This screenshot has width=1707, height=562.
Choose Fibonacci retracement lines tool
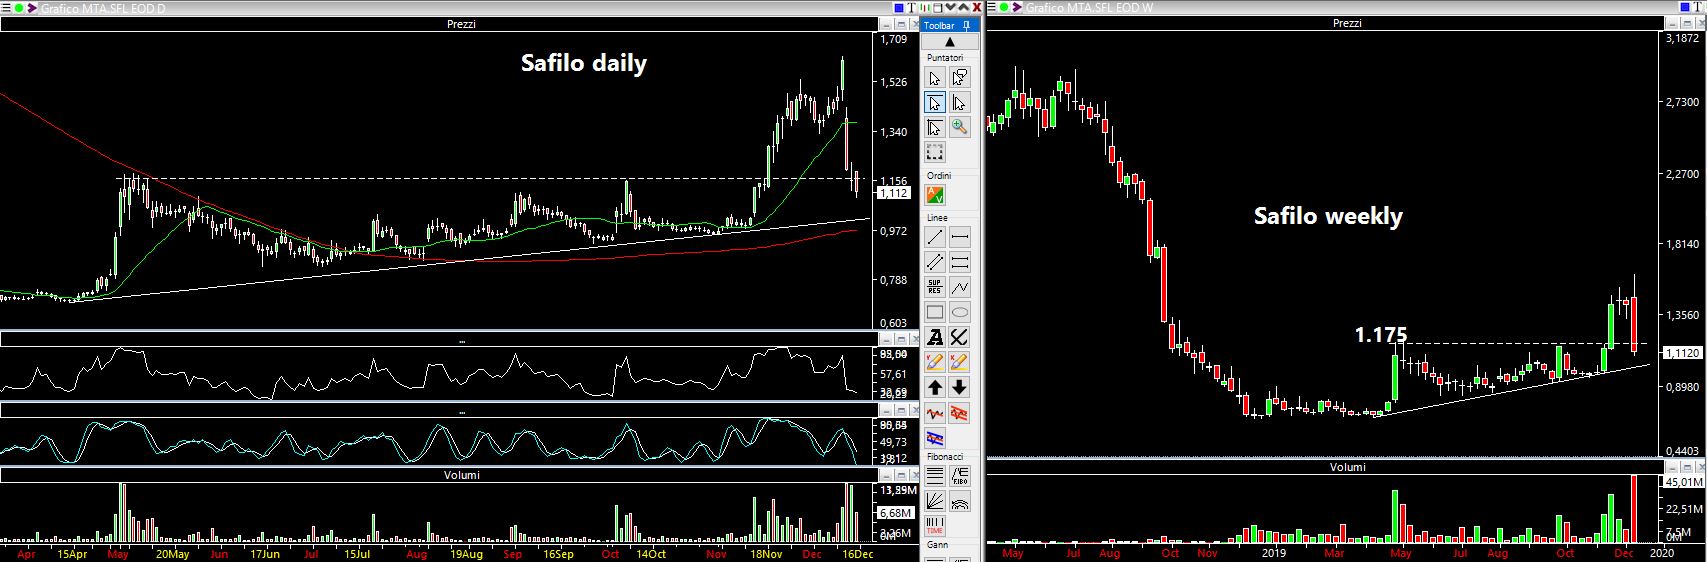coord(935,476)
